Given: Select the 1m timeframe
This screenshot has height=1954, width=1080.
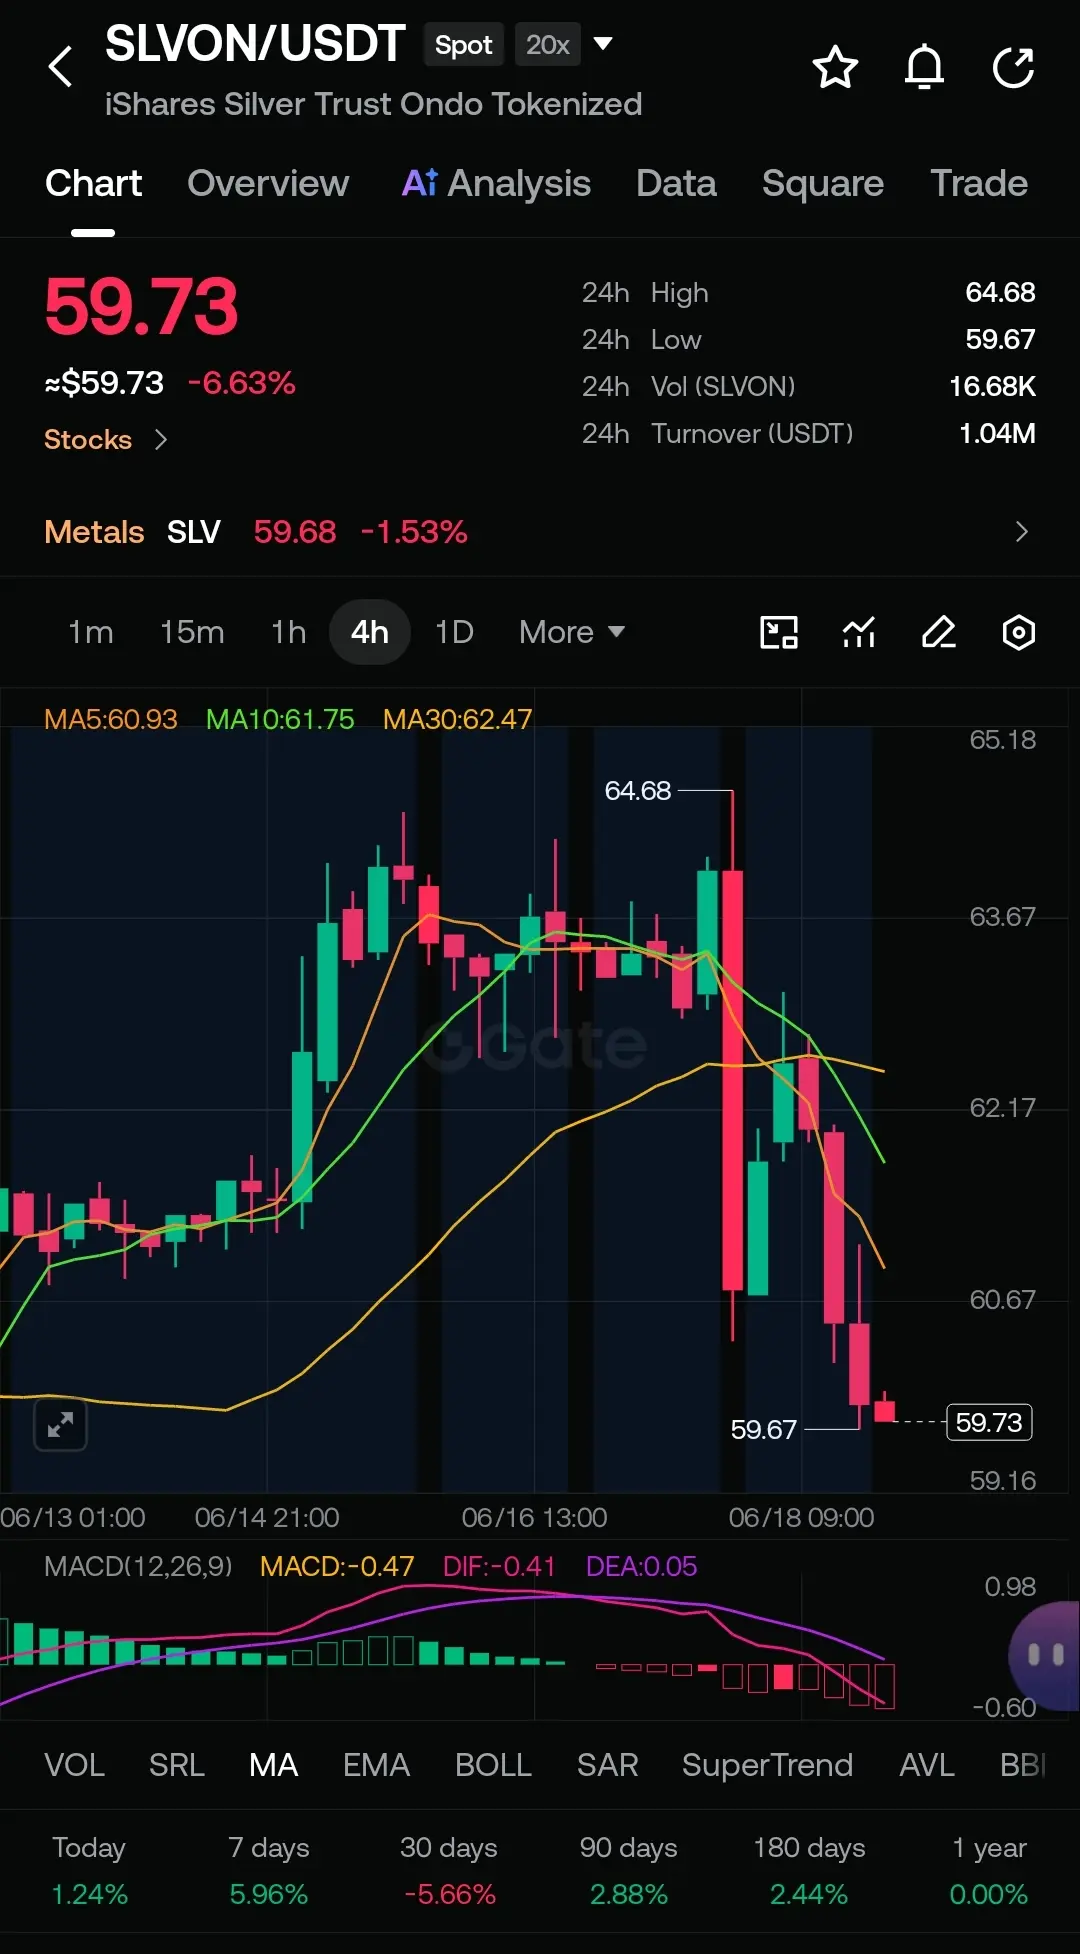Looking at the screenshot, I should 90,632.
